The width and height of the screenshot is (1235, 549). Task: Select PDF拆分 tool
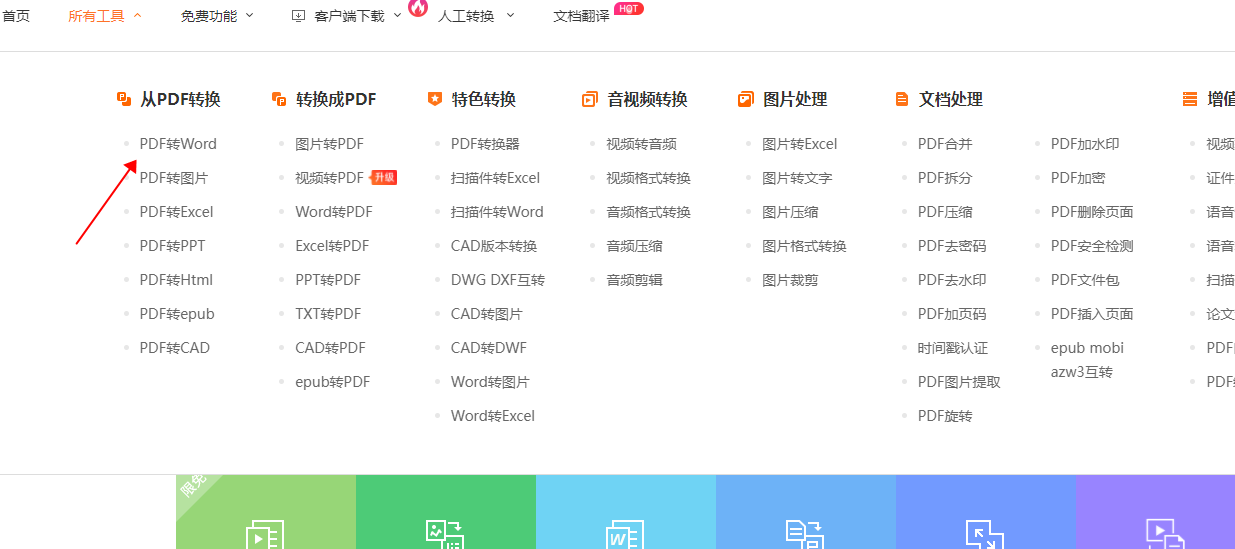(946, 178)
